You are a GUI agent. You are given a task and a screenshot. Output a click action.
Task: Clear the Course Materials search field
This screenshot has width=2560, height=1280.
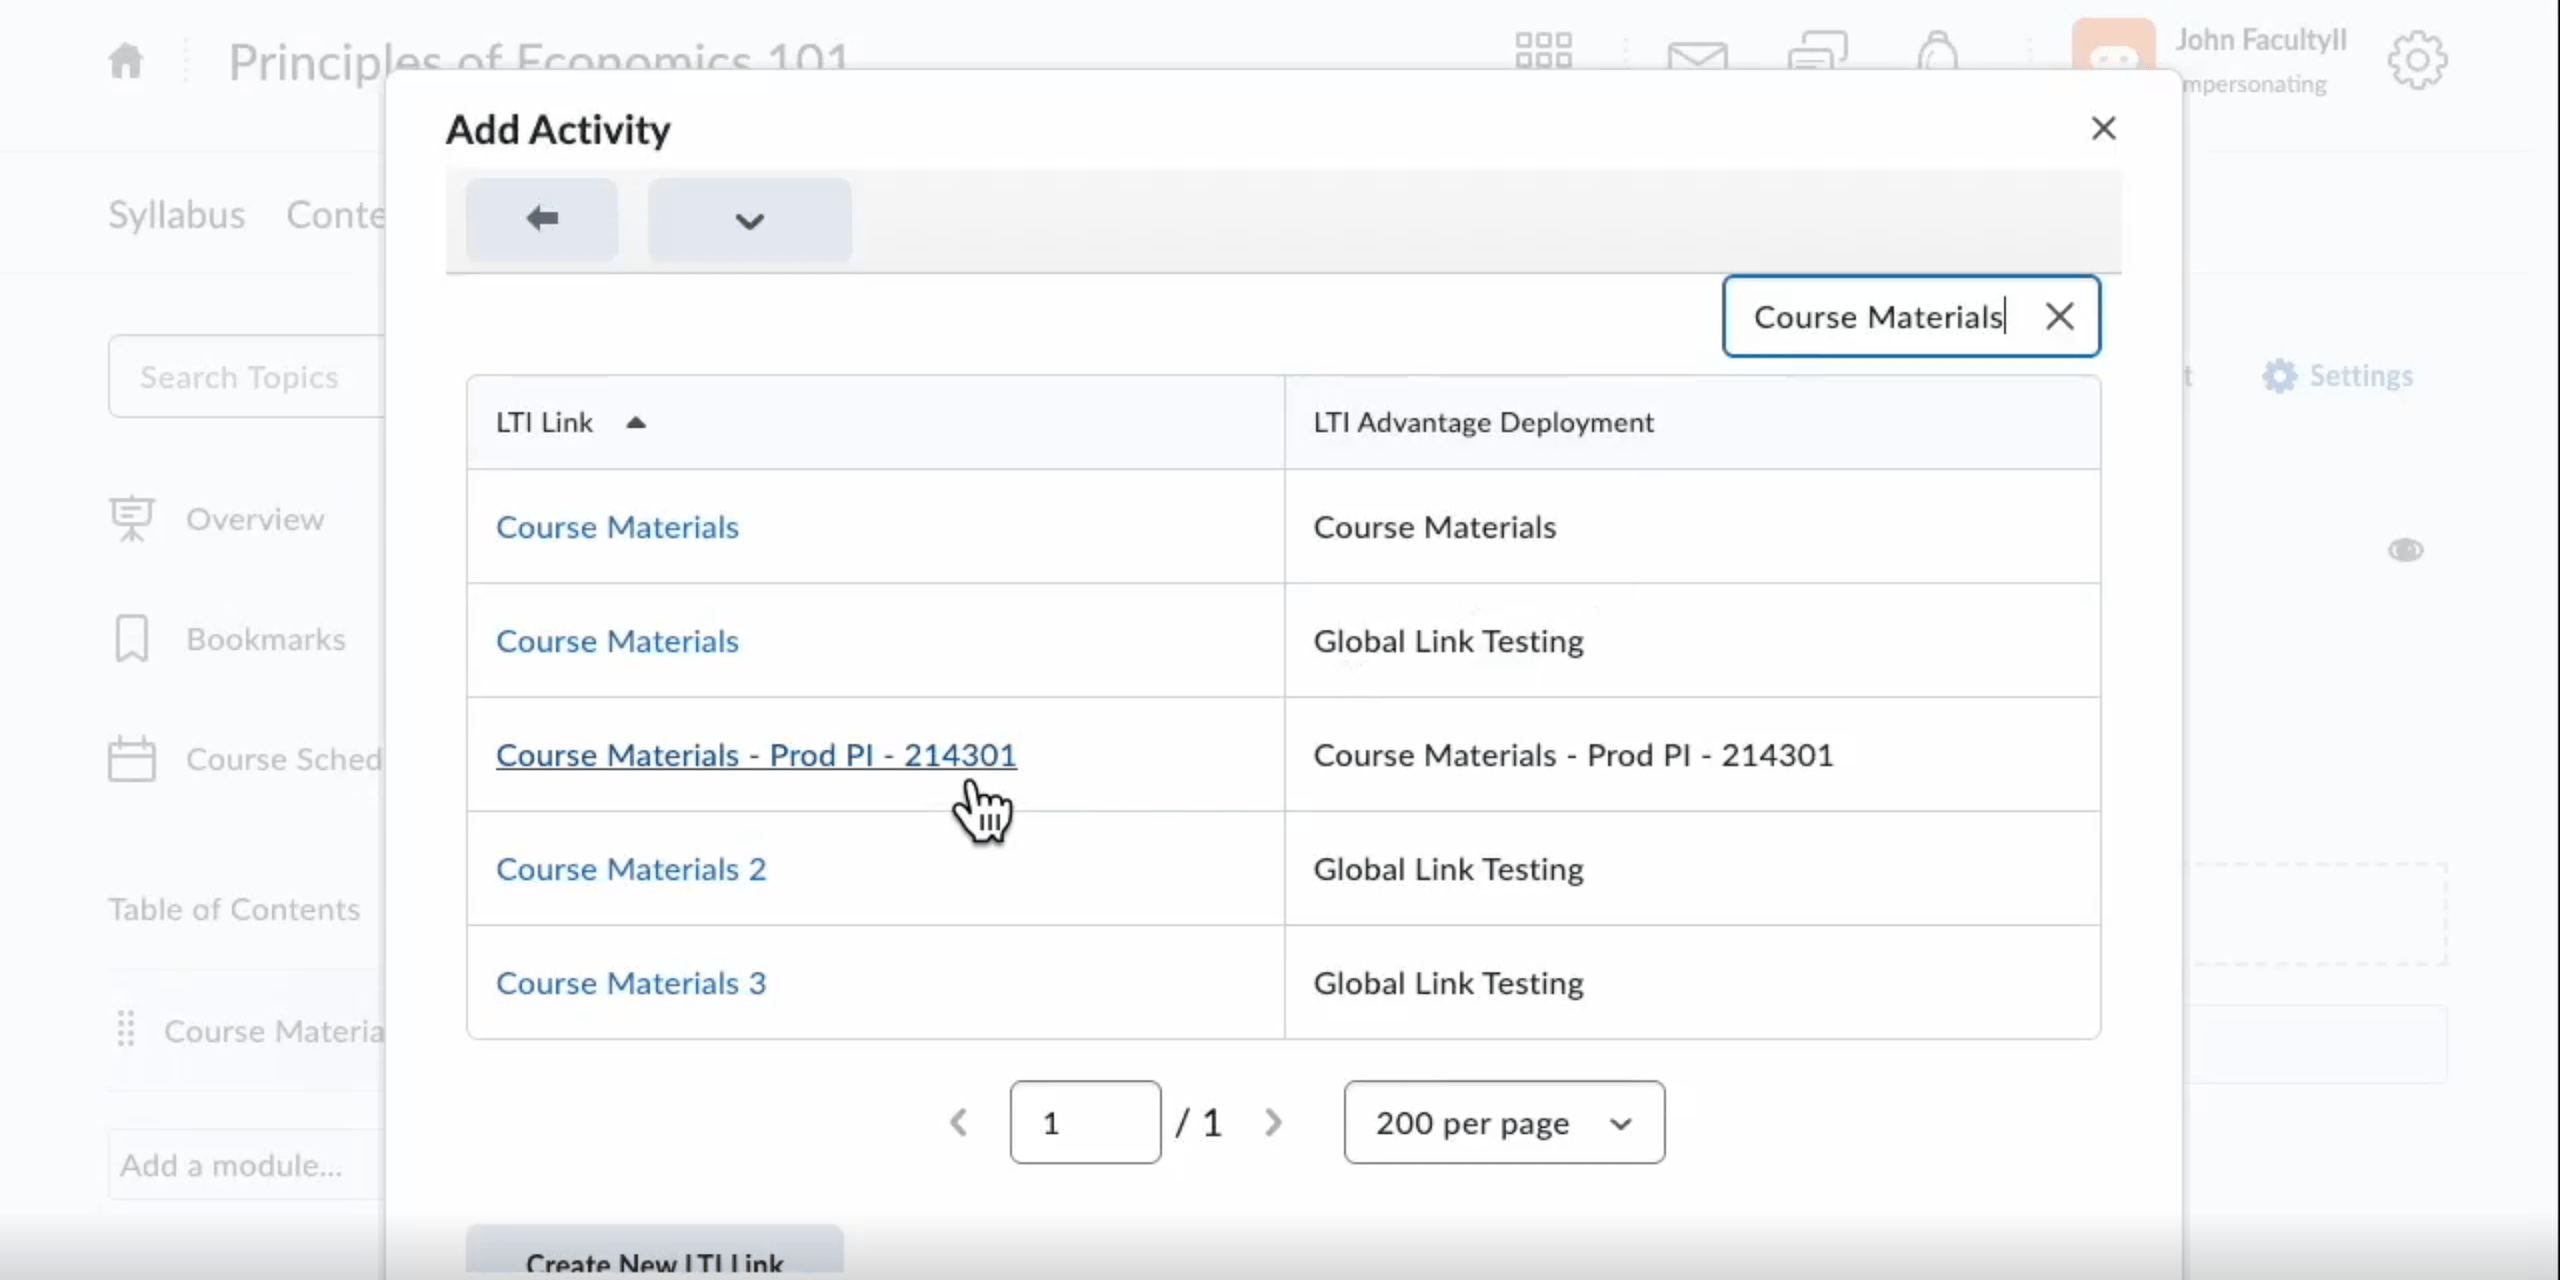(2059, 317)
